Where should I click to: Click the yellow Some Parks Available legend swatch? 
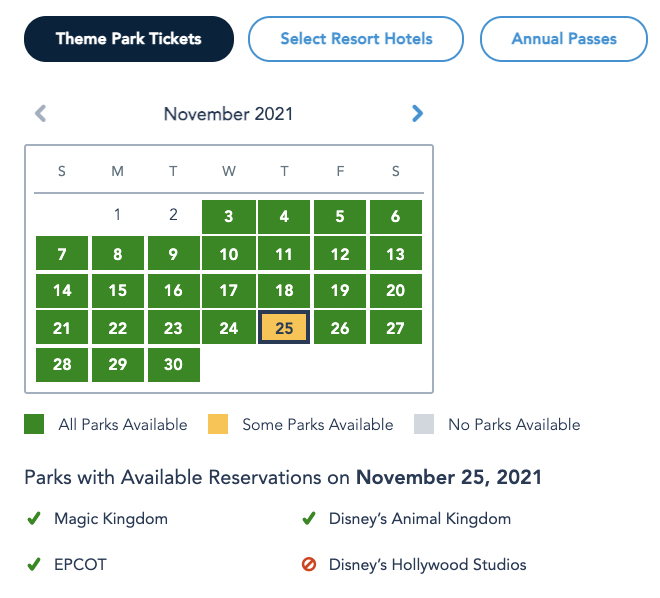point(218,424)
